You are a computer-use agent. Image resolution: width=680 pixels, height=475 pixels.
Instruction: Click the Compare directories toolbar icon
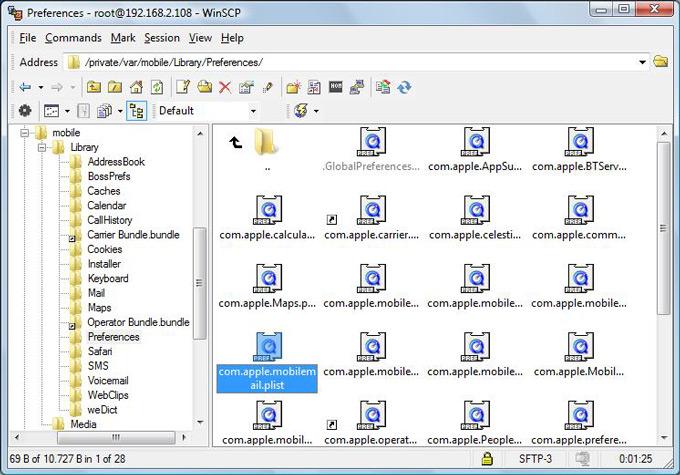(314, 87)
